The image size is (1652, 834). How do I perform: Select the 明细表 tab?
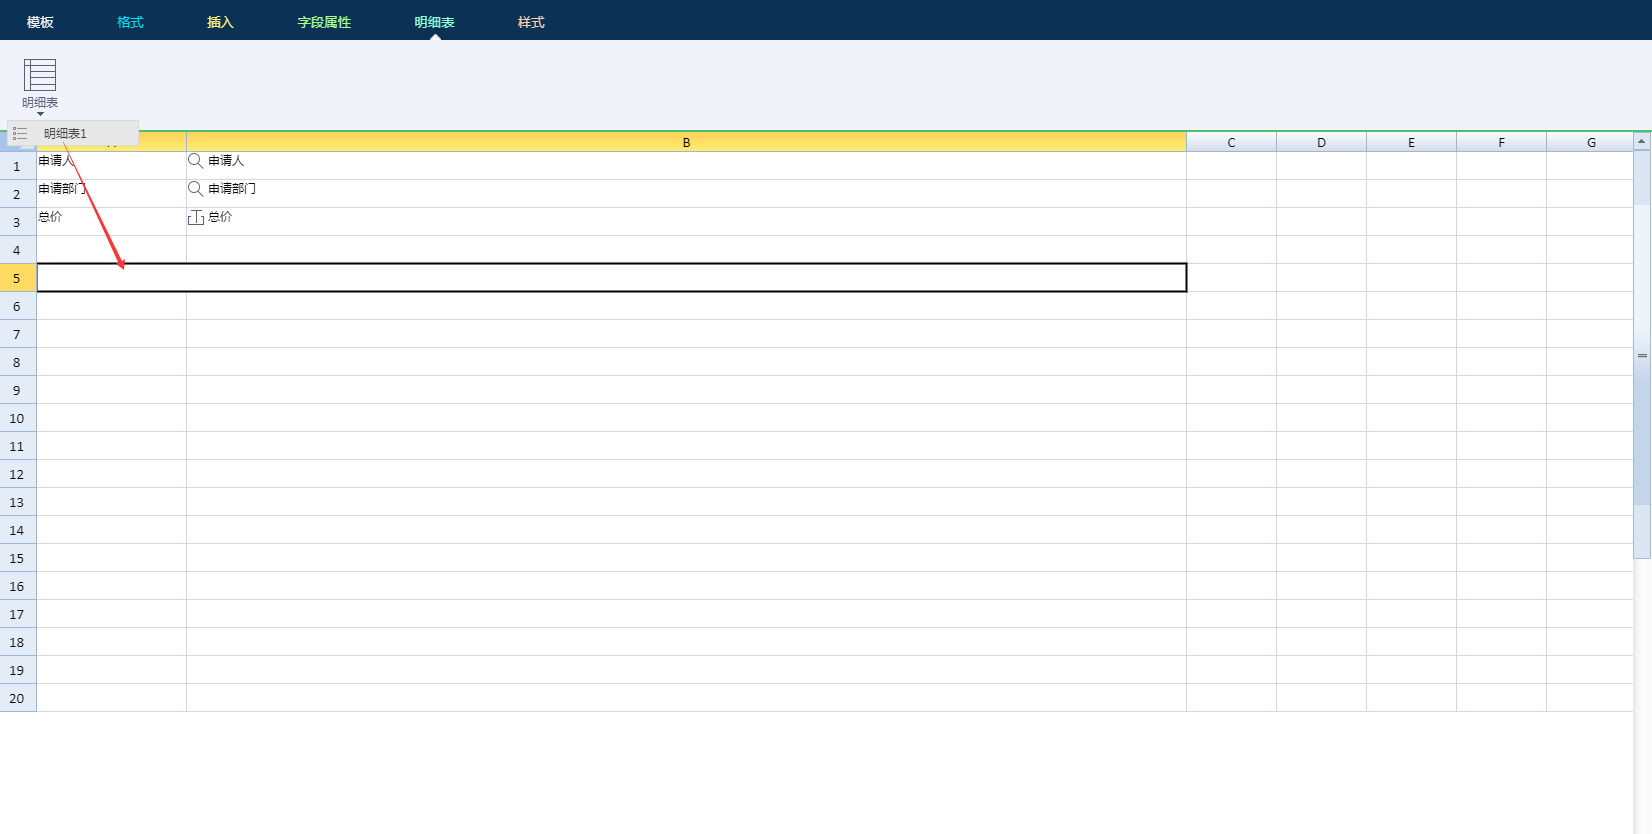tap(434, 22)
